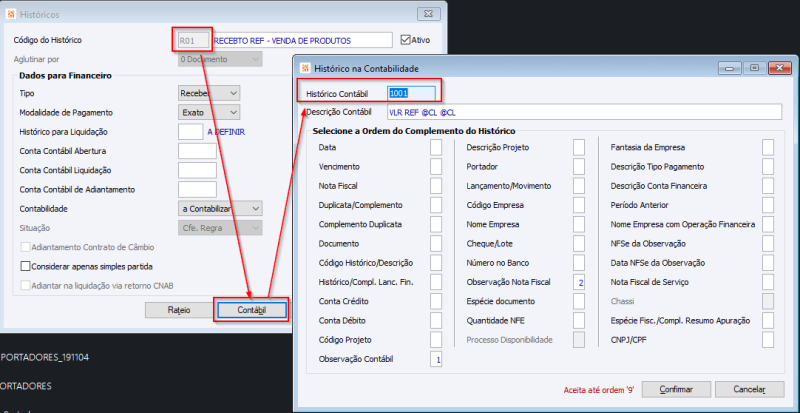Click Espécie Fisc./Compl. Resumo Apuração box
The height and width of the screenshot is (413, 800).
pos(768,321)
